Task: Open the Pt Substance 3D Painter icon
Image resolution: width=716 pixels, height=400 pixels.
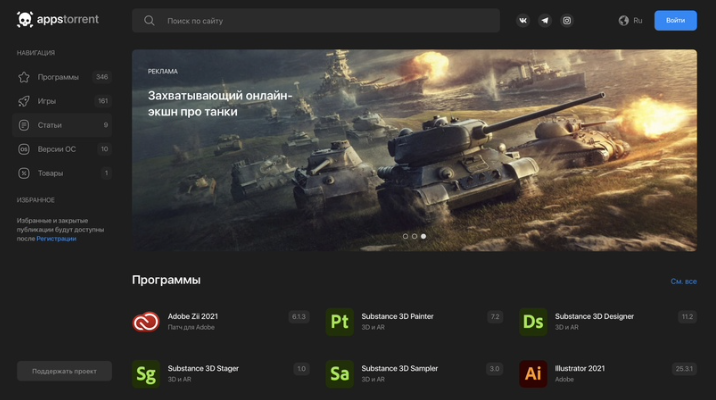Action: (x=340, y=322)
